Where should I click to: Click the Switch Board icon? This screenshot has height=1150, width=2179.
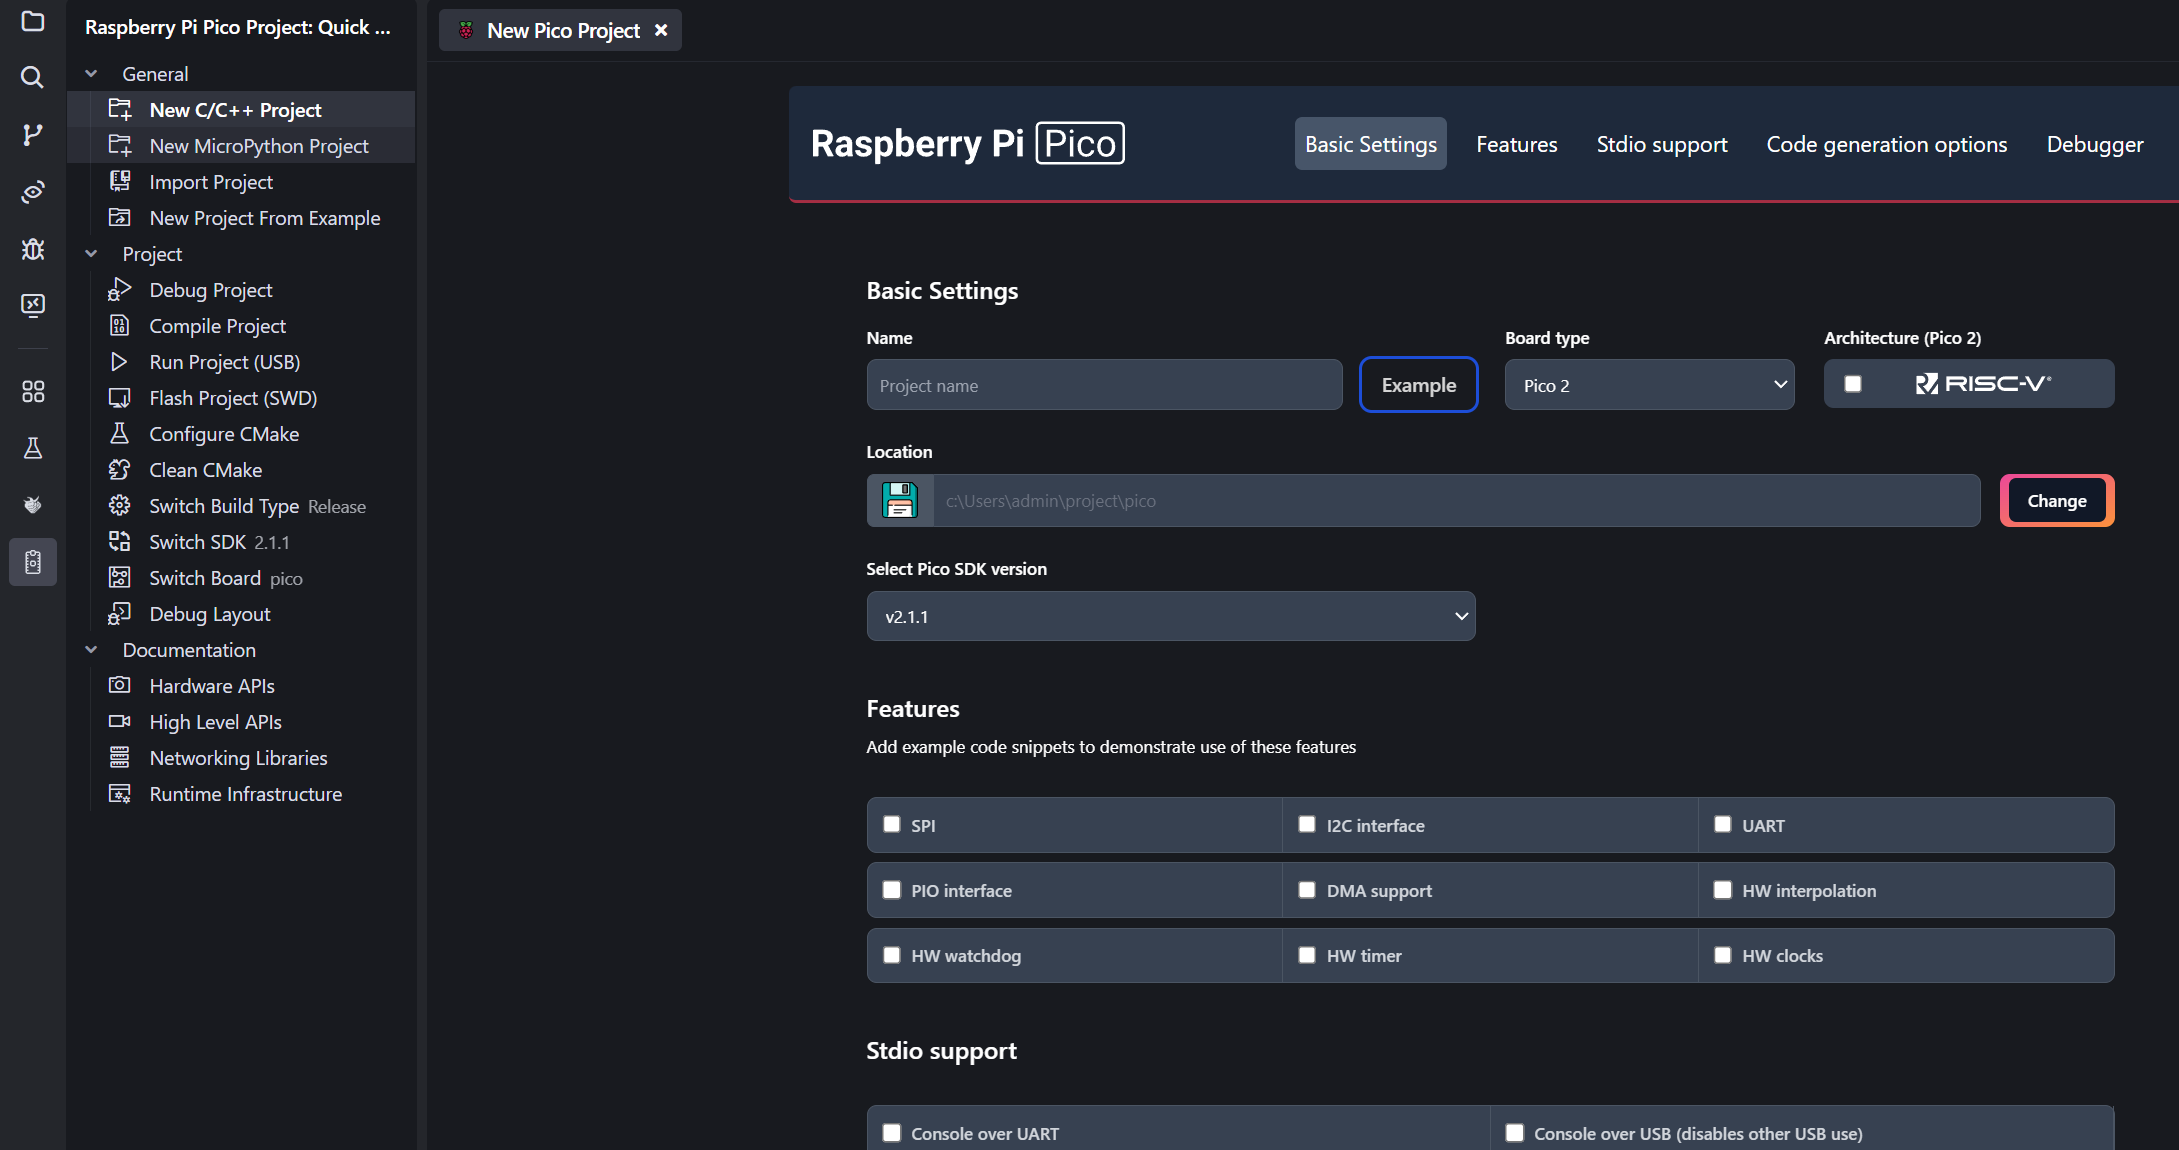click(120, 577)
